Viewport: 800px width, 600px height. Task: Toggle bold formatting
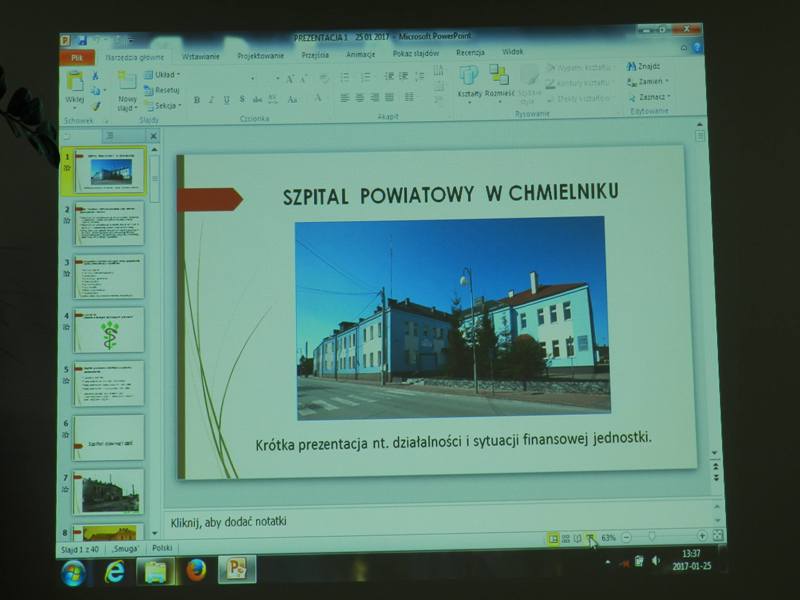pyautogui.click(x=197, y=101)
